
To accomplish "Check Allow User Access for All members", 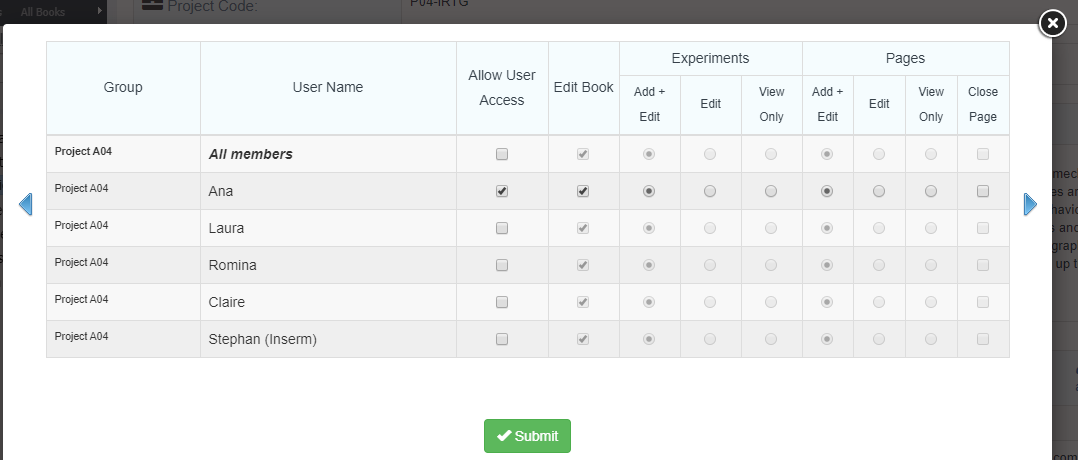I will point(502,154).
